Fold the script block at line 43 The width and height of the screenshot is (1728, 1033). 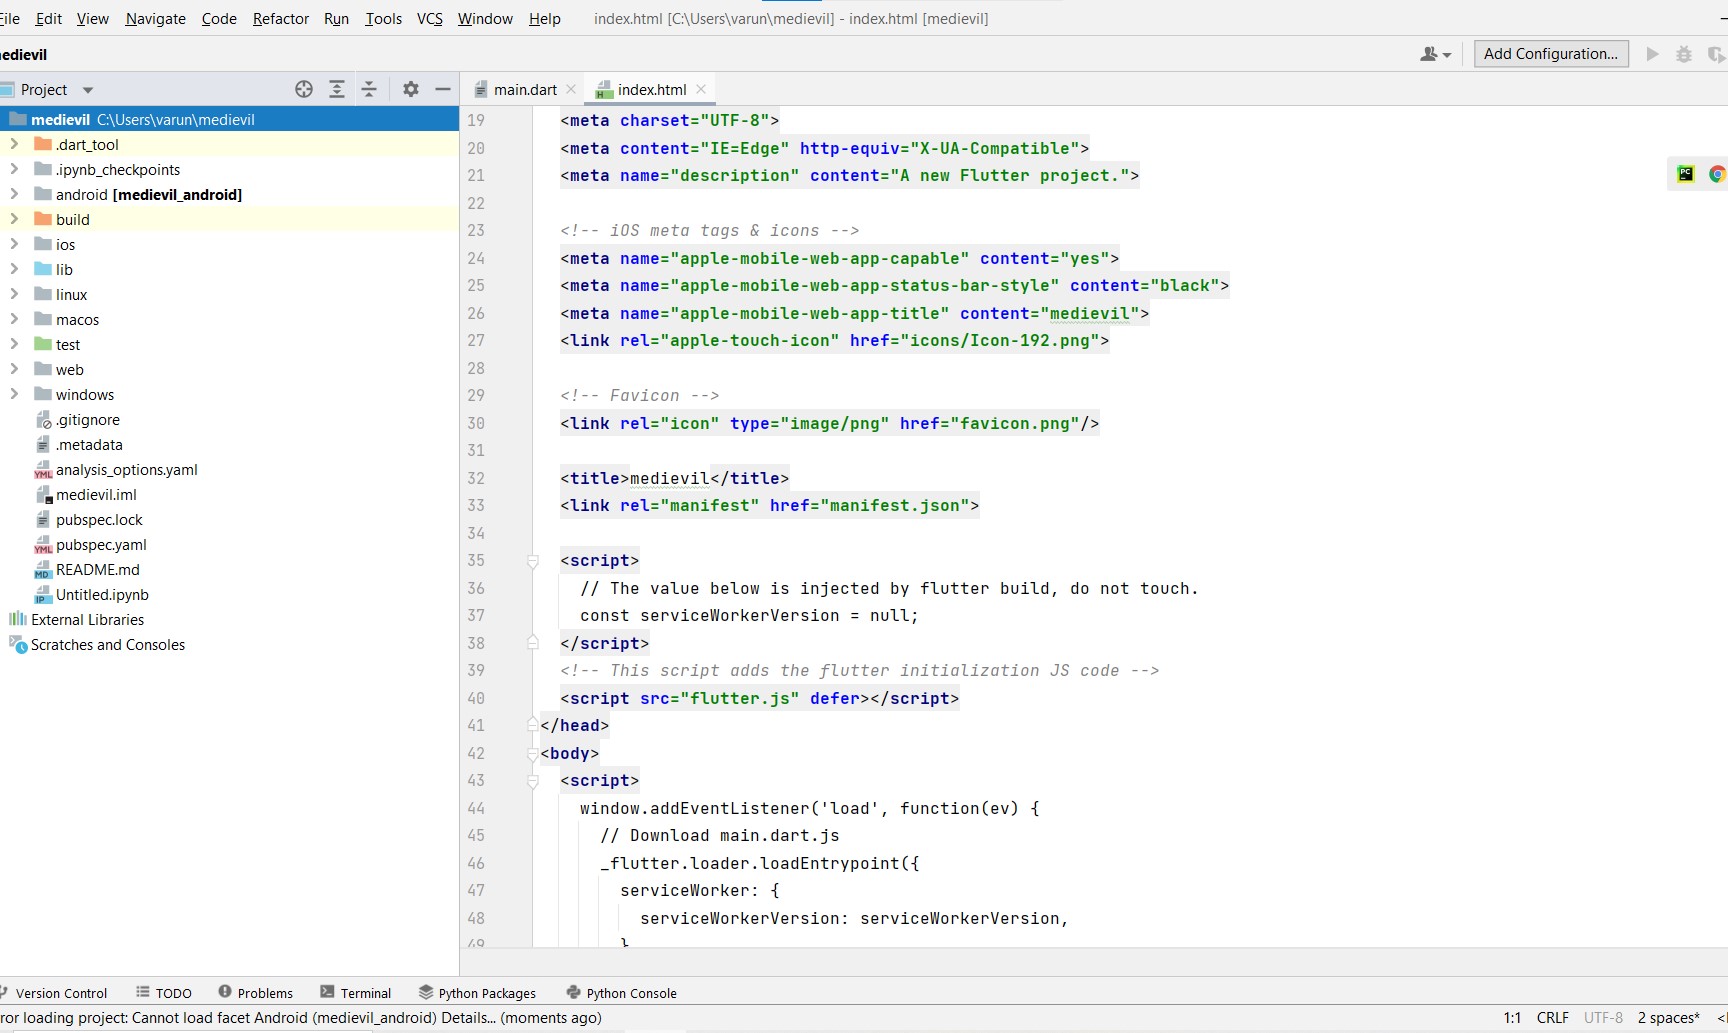533,781
